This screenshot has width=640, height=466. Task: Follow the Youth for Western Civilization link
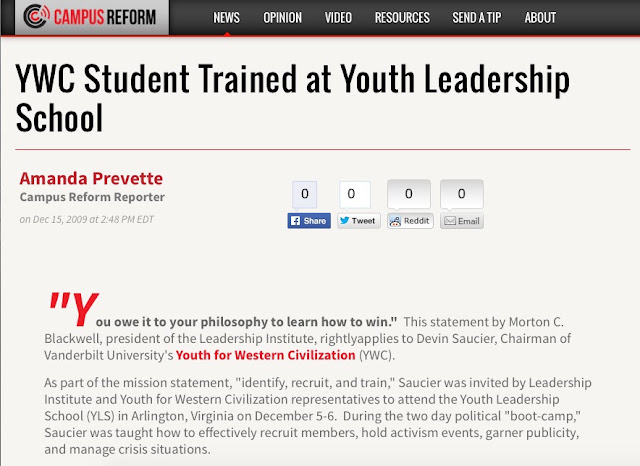[x=266, y=355]
